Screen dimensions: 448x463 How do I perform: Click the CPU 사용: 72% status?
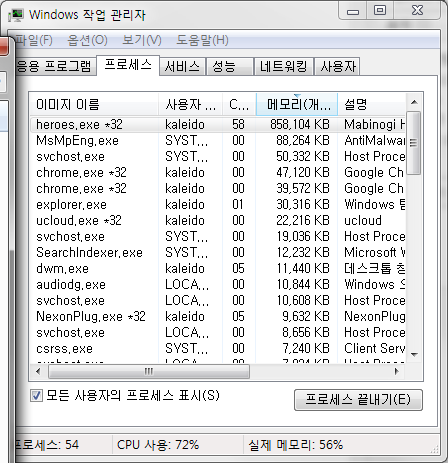158,445
